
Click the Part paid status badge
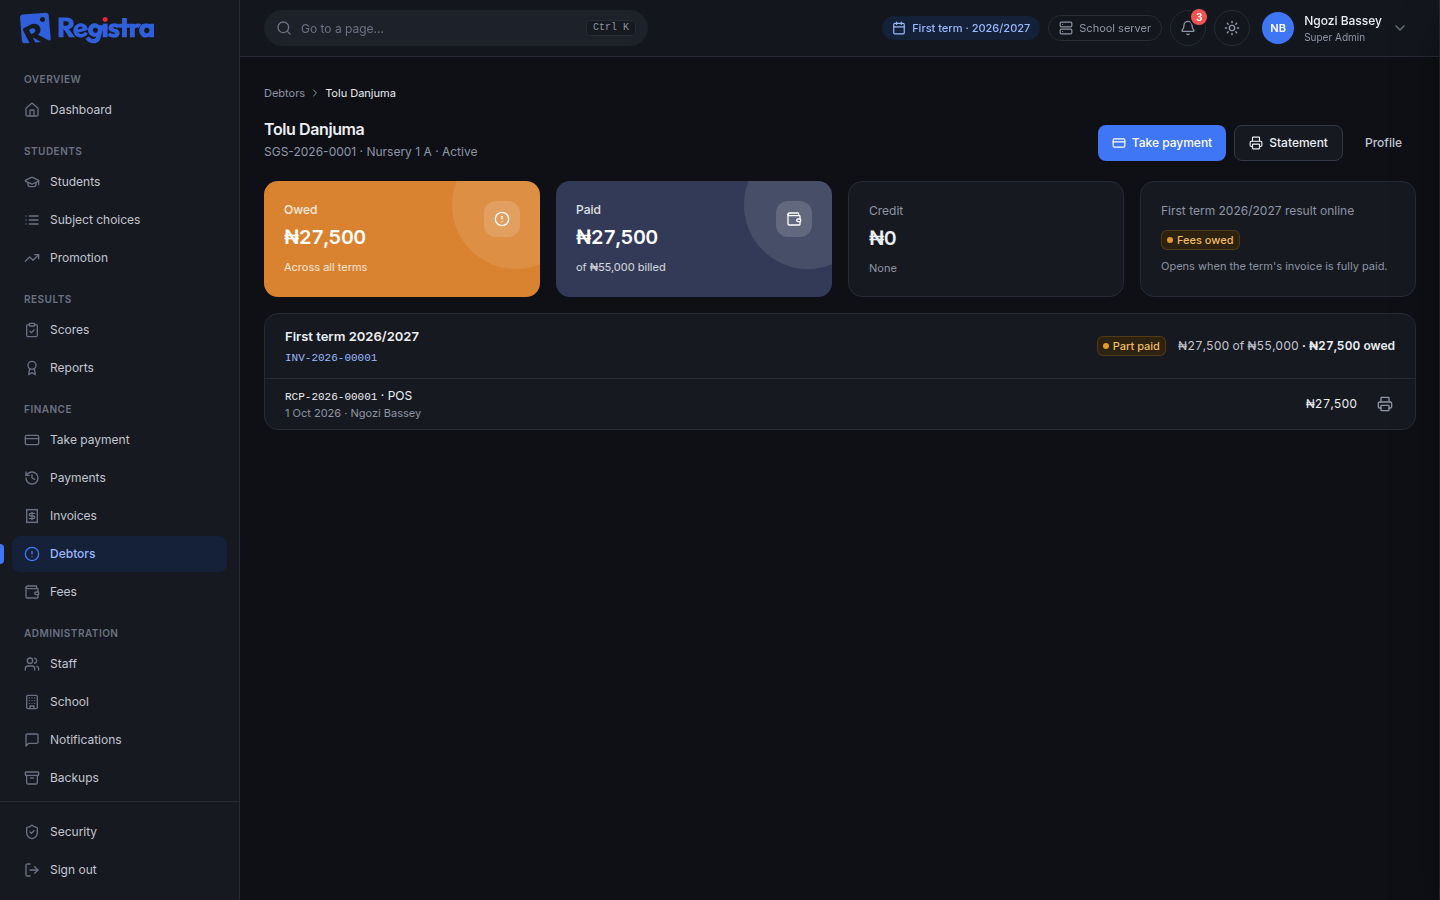coord(1131,346)
